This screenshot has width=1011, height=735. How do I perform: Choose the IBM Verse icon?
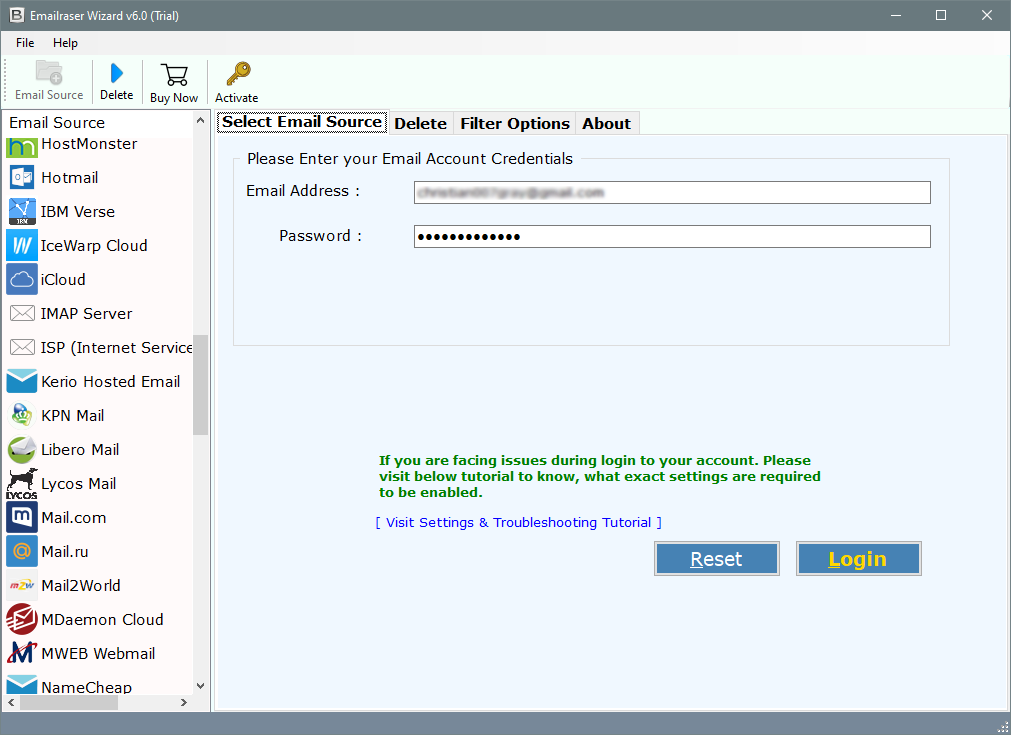22,211
